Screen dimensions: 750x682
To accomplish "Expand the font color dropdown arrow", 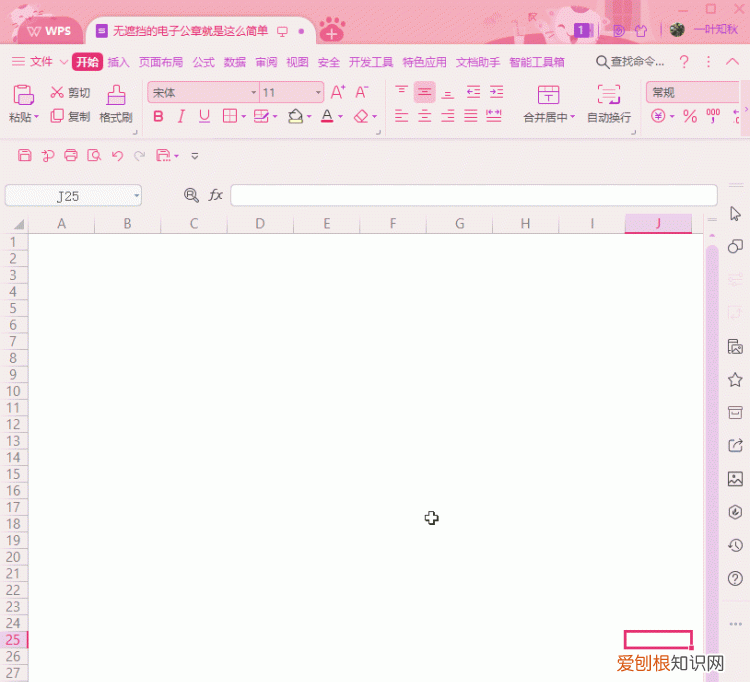I will click(x=340, y=116).
